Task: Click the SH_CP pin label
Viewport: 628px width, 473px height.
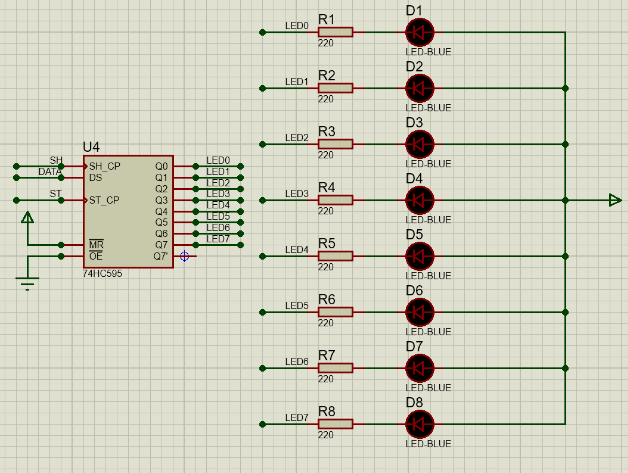Action: [x=105, y=166]
